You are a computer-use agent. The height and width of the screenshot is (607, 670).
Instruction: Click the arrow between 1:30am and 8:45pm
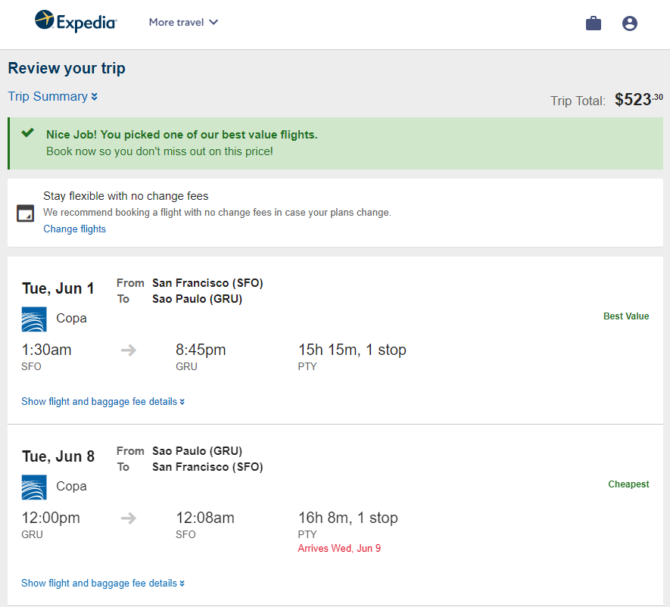(129, 350)
